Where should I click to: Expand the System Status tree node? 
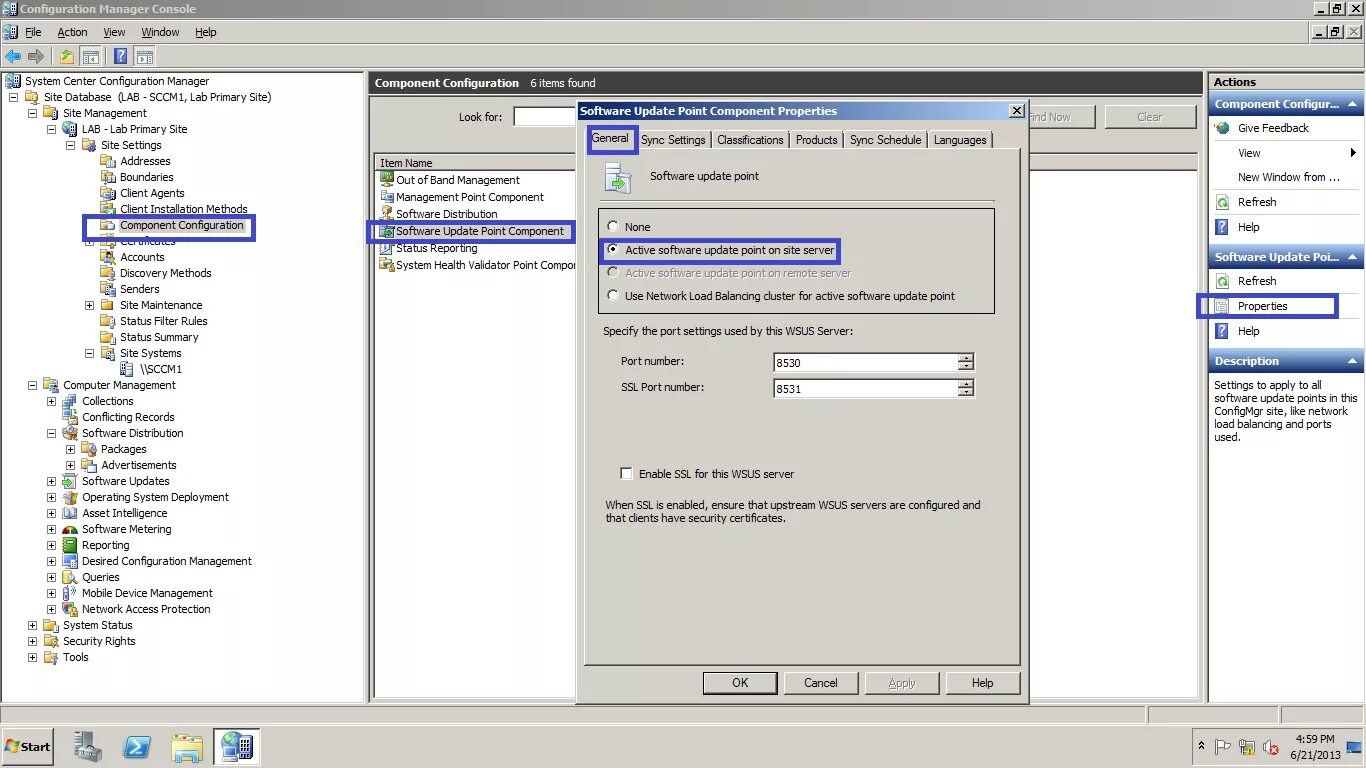tap(33, 625)
